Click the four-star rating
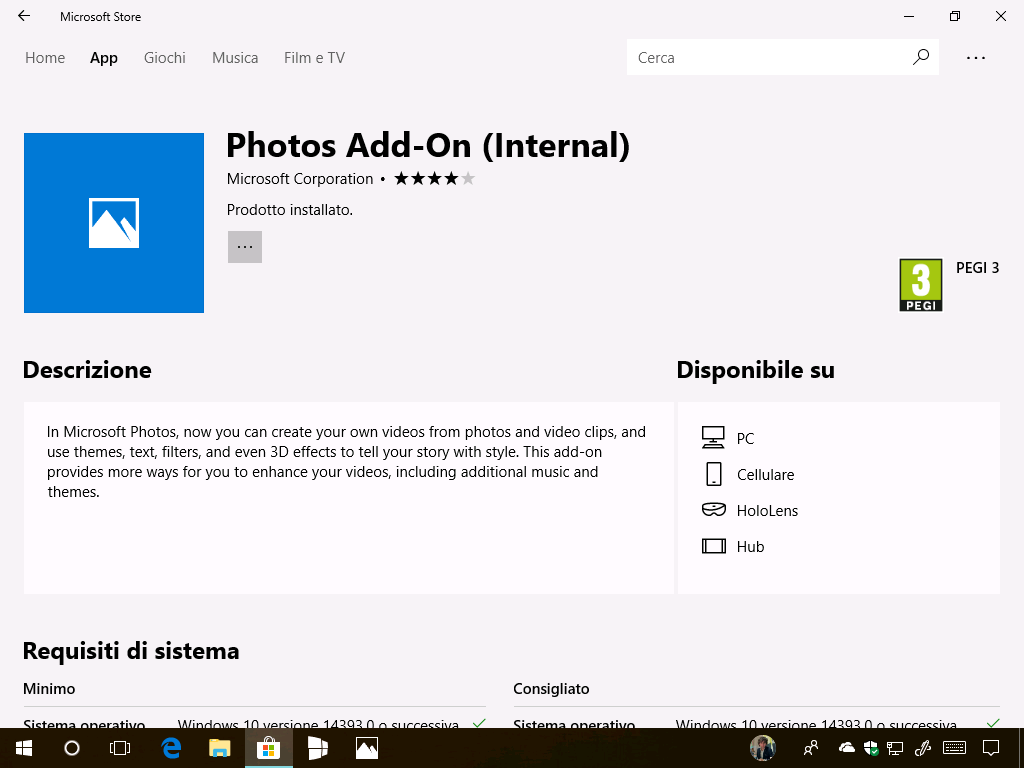Image resolution: width=1024 pixels, height=768 pixels. click(434, 178)
